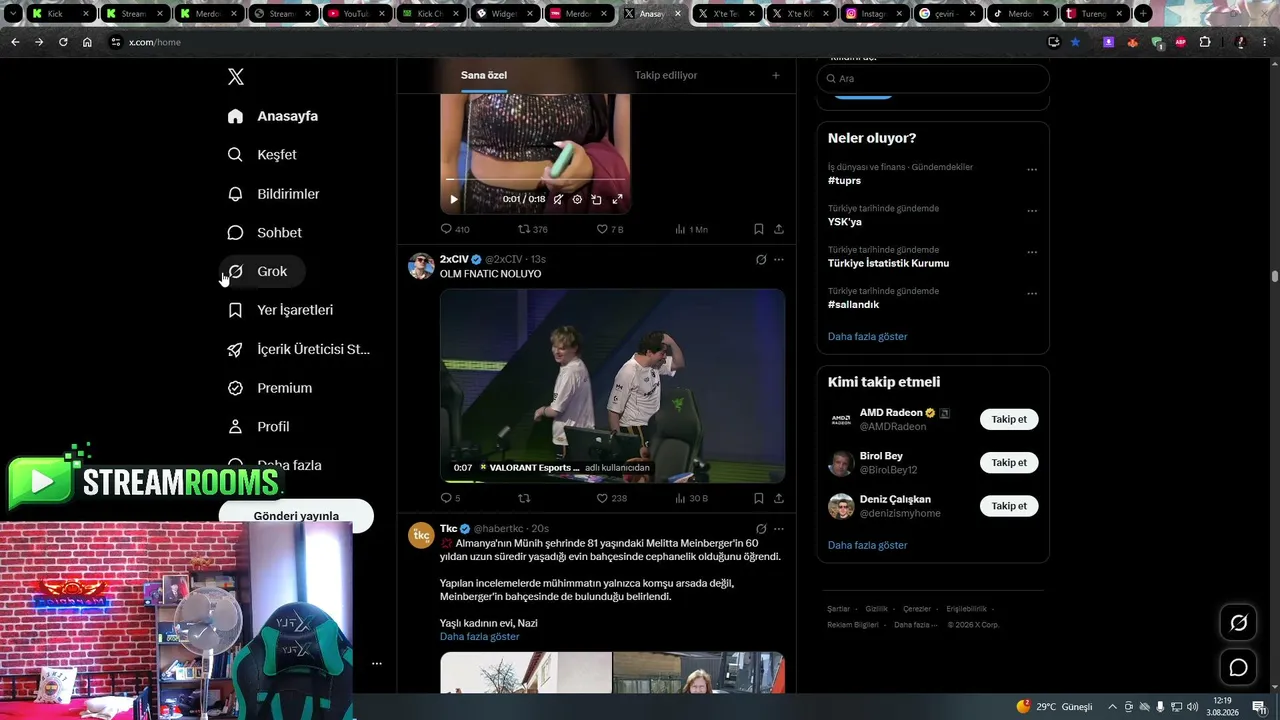This screenshot has width=1280, height=720.
Task: Switch to Sana özel tab
Action: click(484, 75)
